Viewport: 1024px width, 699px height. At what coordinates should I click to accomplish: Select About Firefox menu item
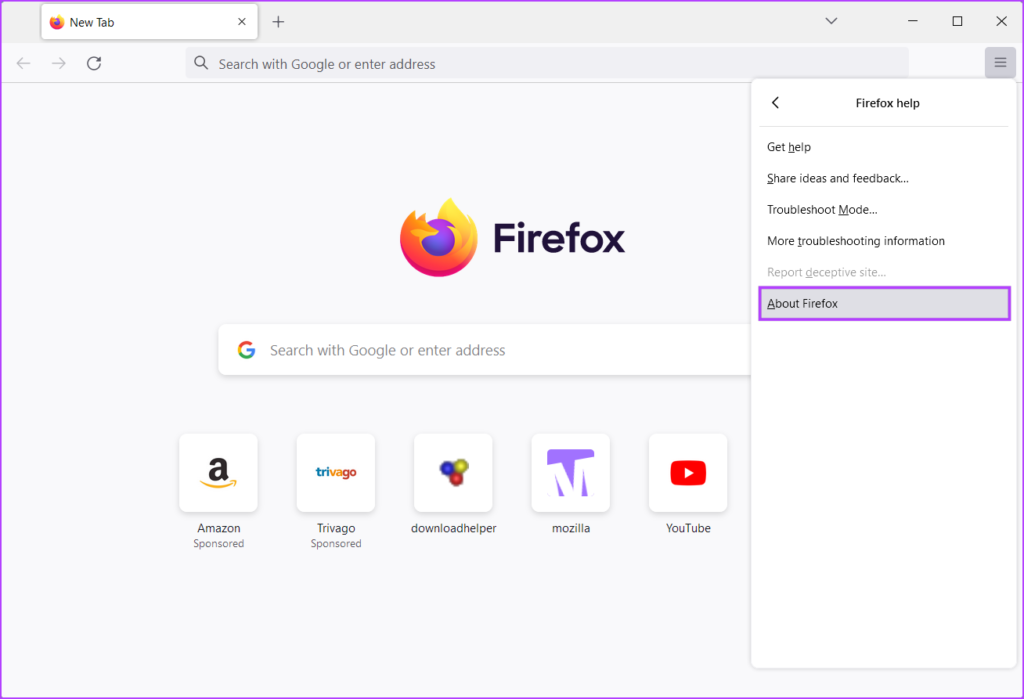[x=884, y=303]
